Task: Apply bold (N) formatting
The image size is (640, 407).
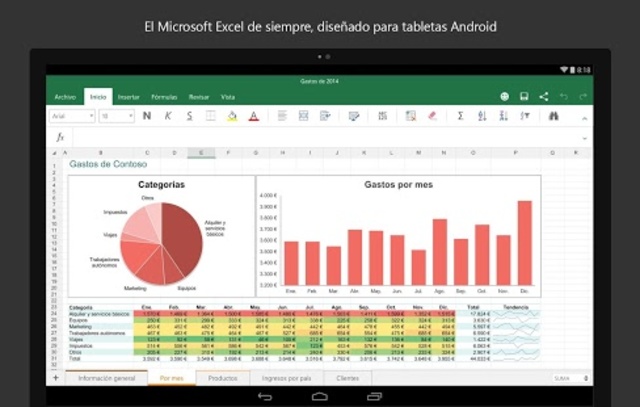Action: 147,116
